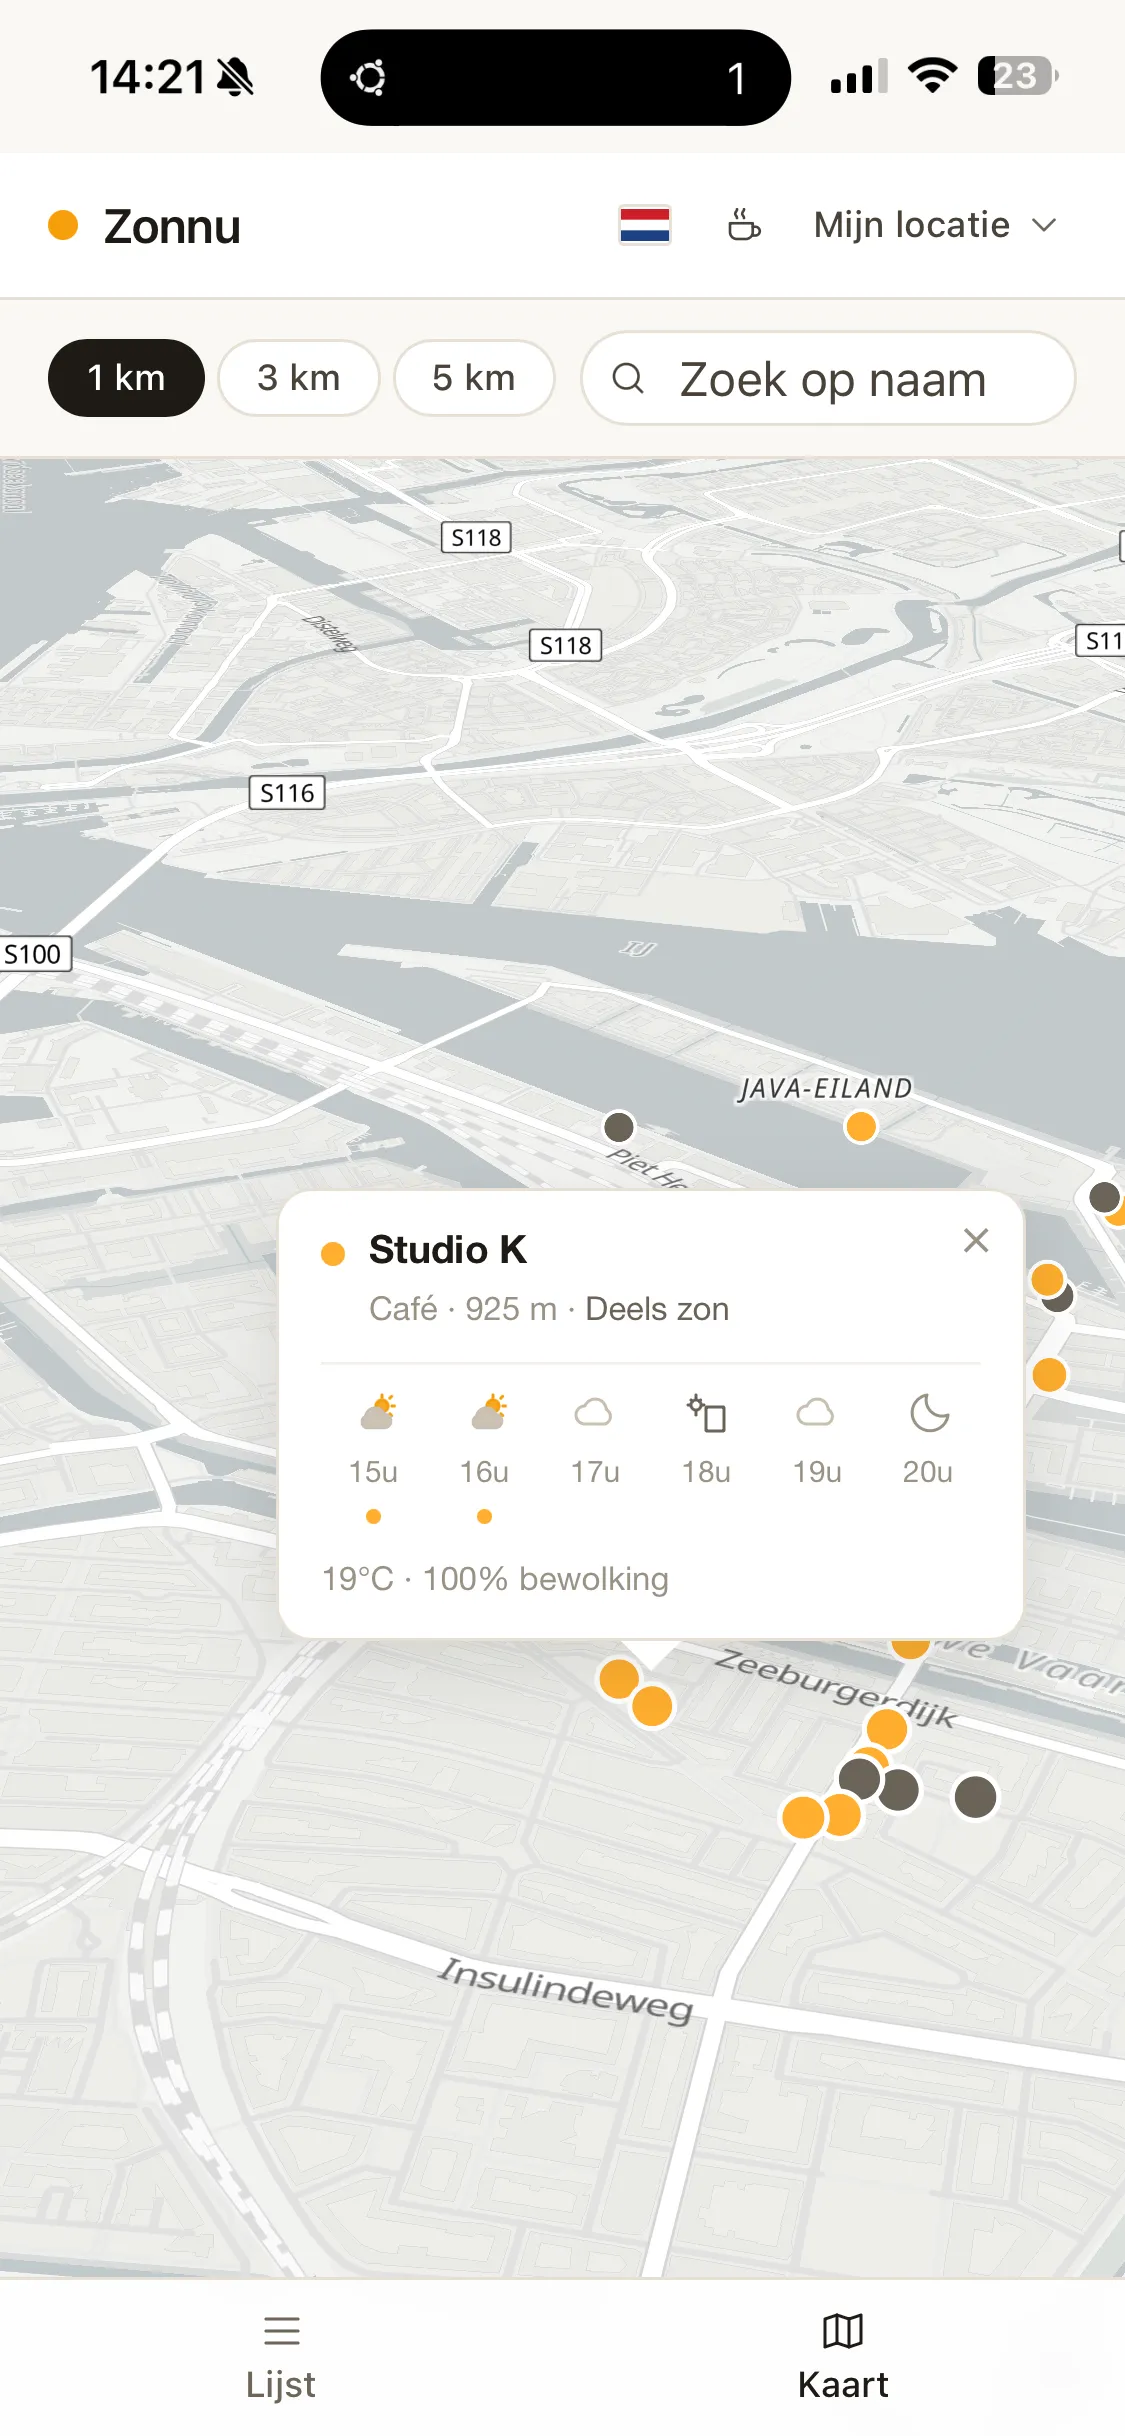Screen dimensions: 1125x2436
Task: Tap the "Café · 925 m · Deels zon" subtitle
Action: pos(549,1309)
